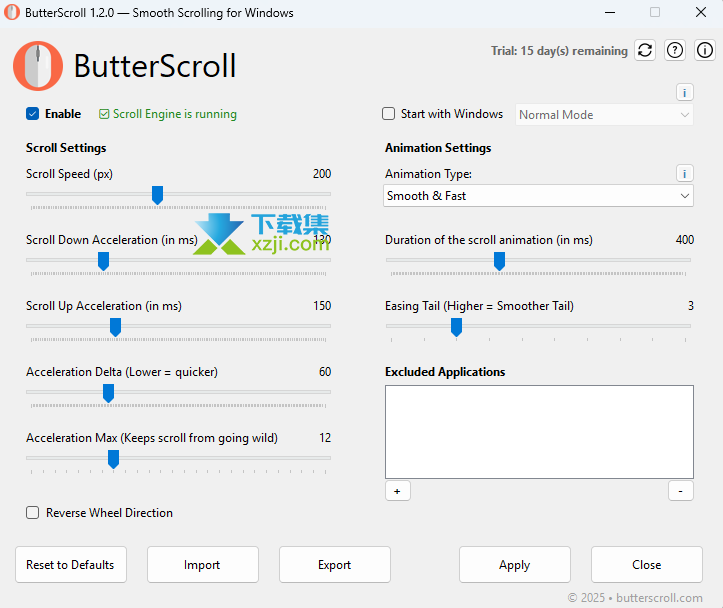Click the ButterScroll mouse logo
This screenshot has width=723, height=608.
pyautogui.click(x=38, y=66)
